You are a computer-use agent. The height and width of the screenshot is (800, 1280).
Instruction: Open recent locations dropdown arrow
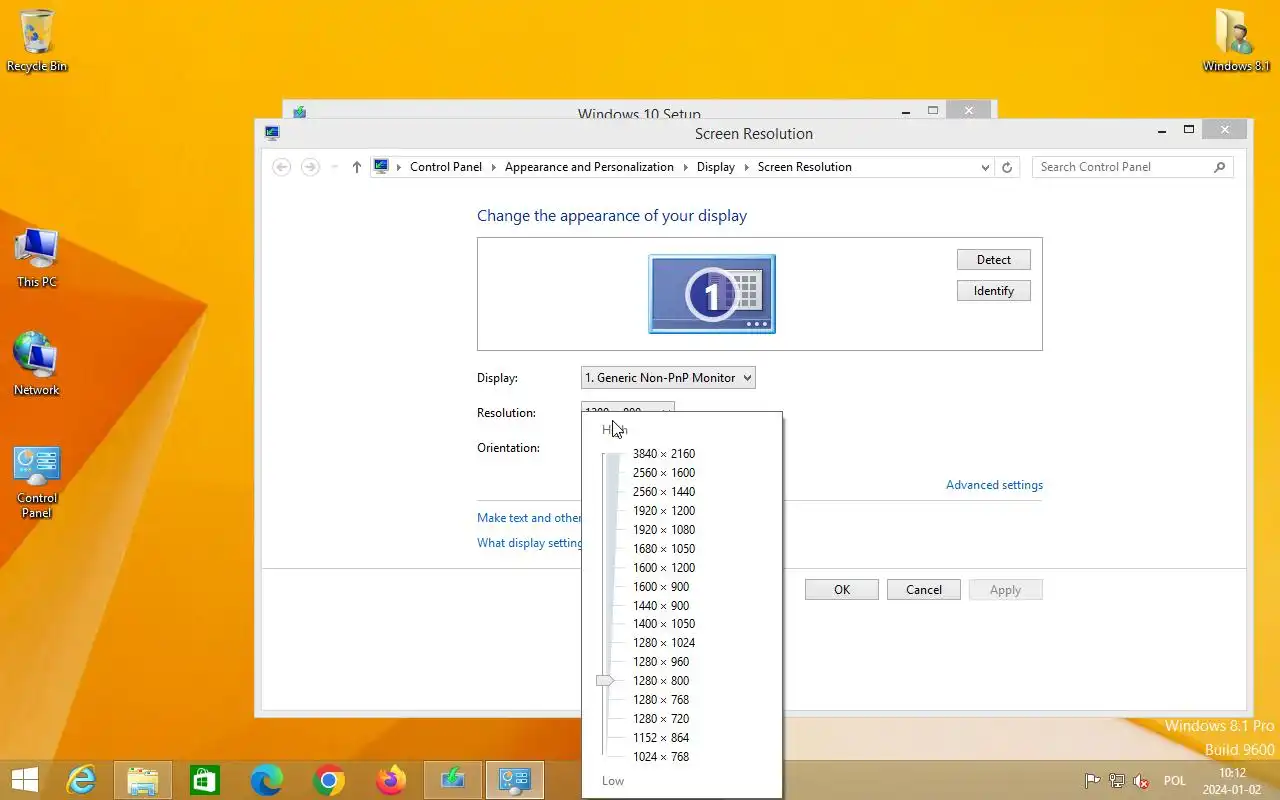[334, 167]
